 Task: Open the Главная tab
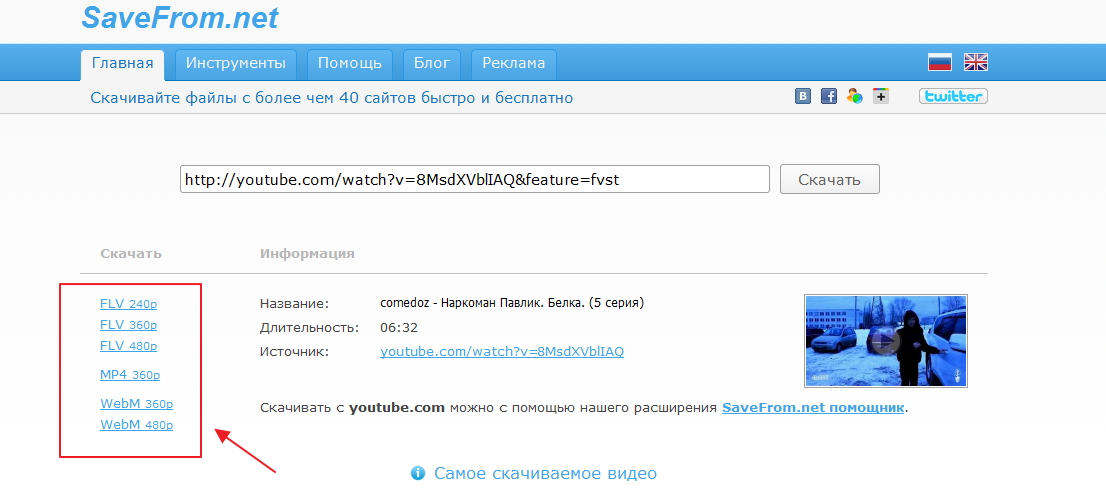click(122, 64)
